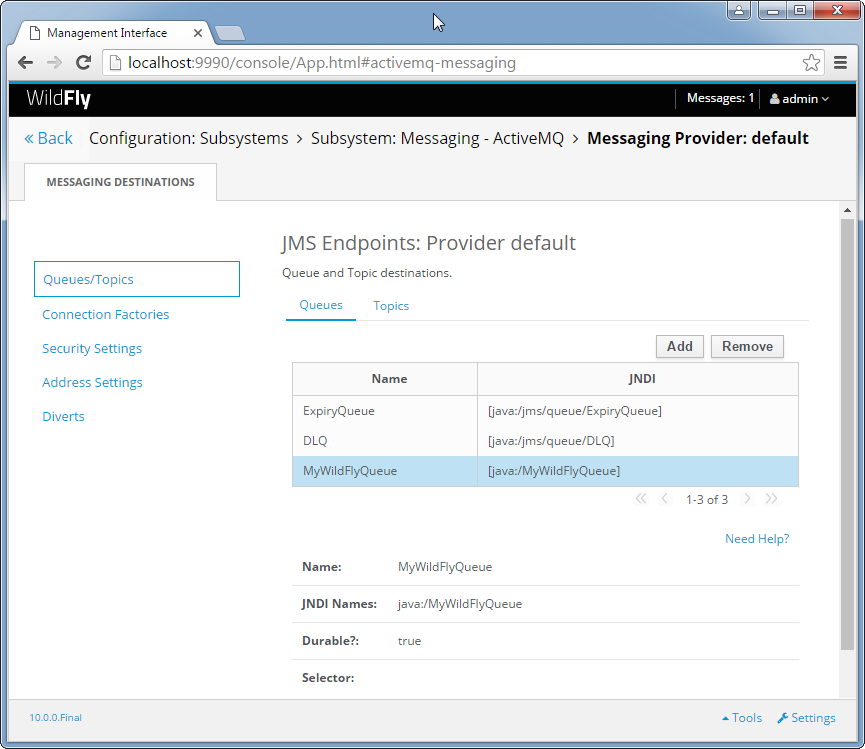
Task: Jump to first page of table
Action: click(x=640, y=499)
